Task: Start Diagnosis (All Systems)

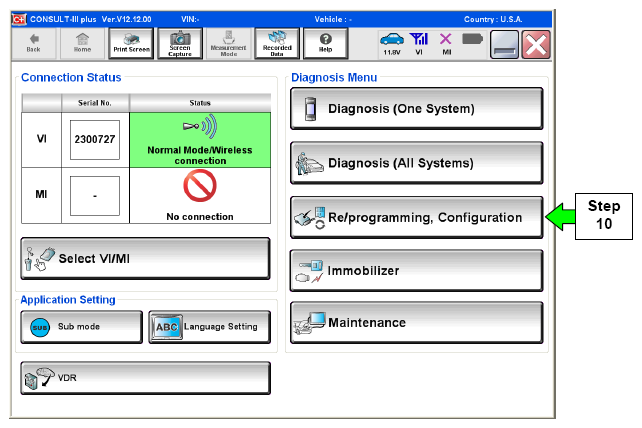Action: click(416, 163)
